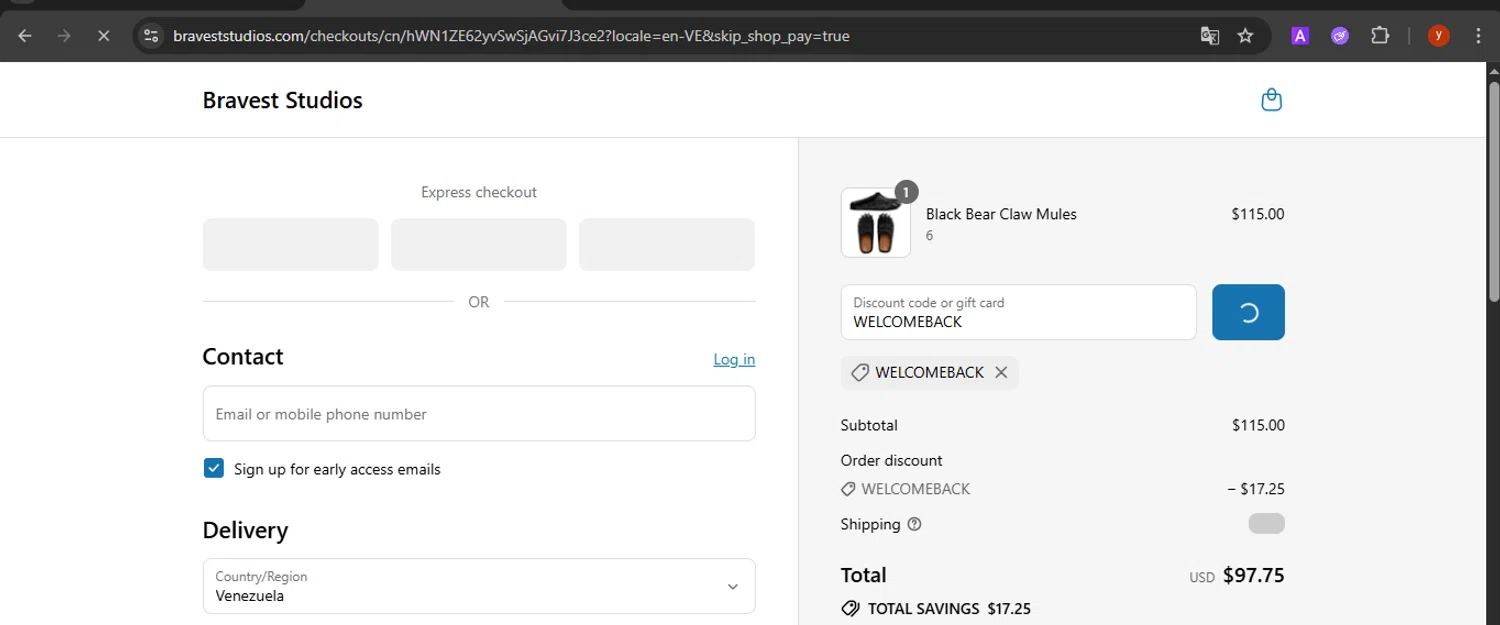The width and height of the screenshot is (1500, 625).
Task: Open the purple A extension icon
Action: 1300,36
